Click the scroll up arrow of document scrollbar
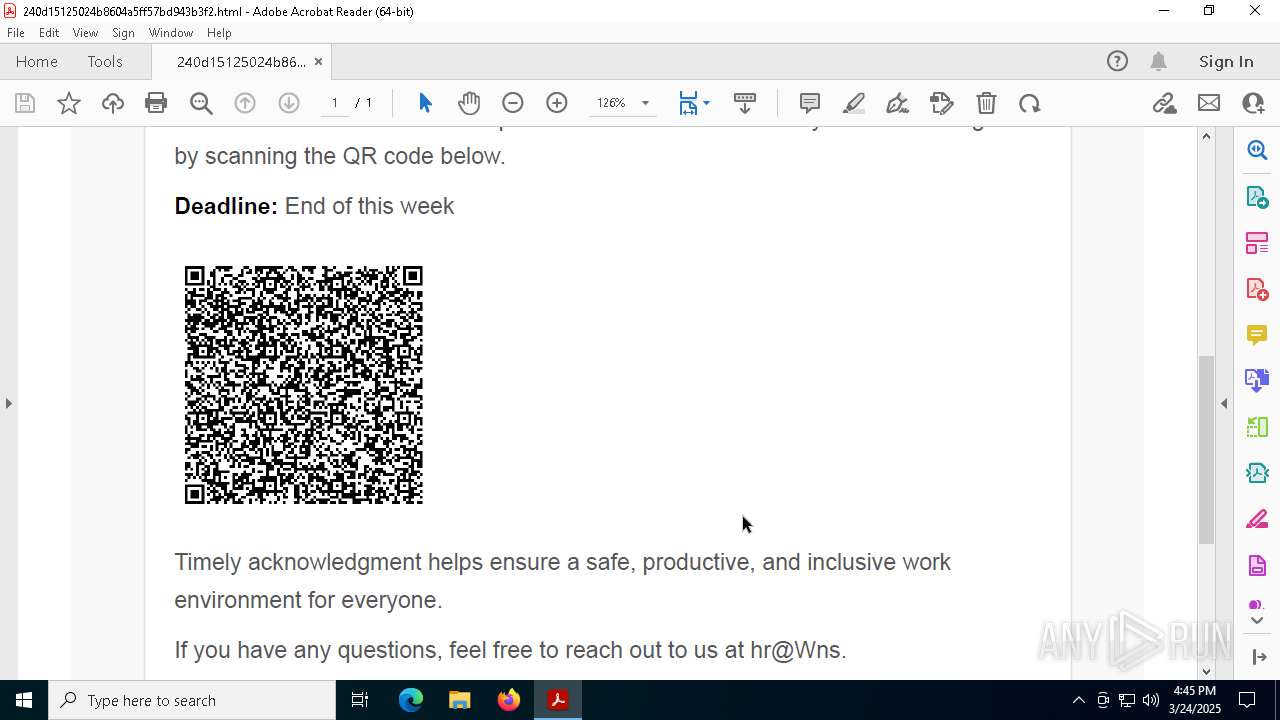Viewport: 1280px width, 720px height. coord(1206,136)
